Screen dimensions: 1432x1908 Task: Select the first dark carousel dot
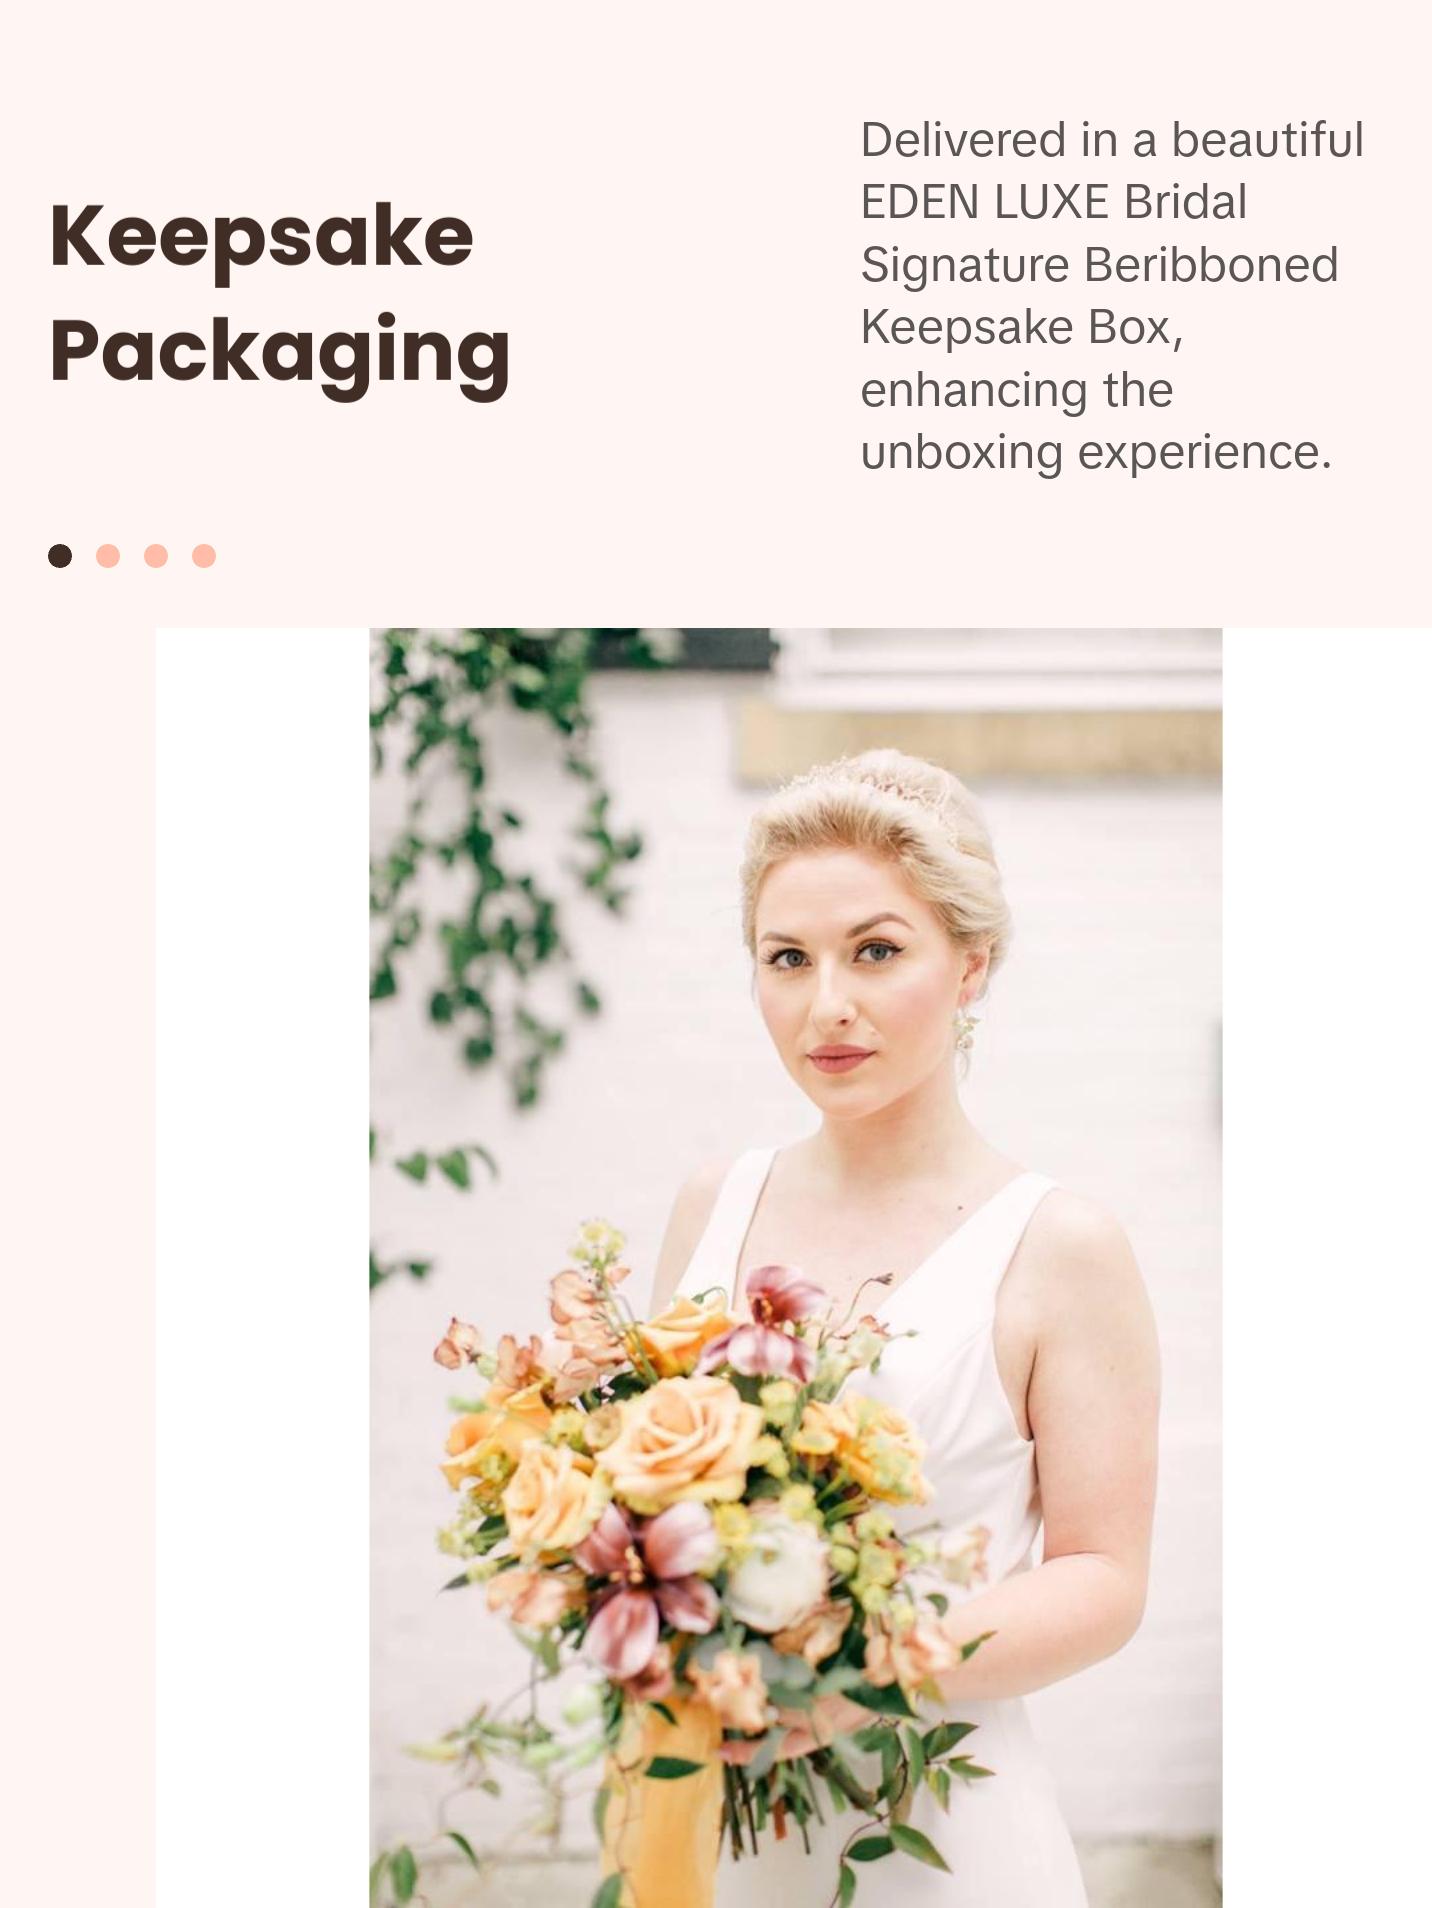click(x=60, y=556)
